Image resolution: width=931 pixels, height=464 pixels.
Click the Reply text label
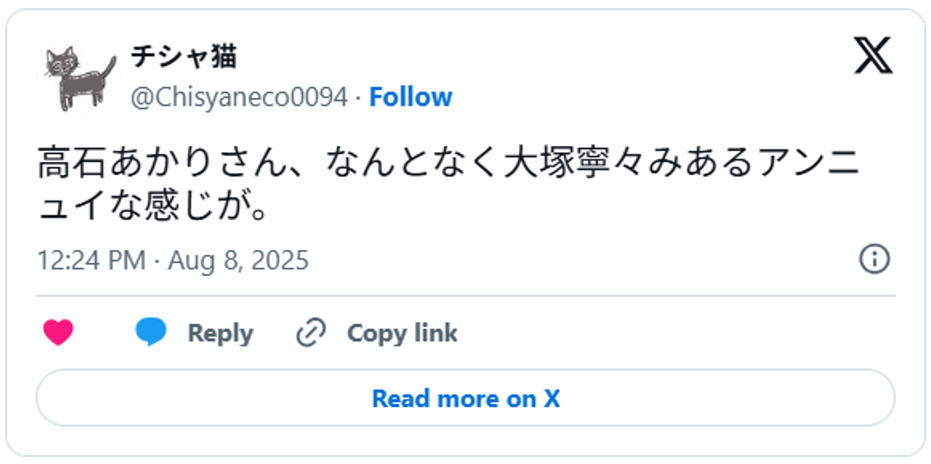point(220,333)
